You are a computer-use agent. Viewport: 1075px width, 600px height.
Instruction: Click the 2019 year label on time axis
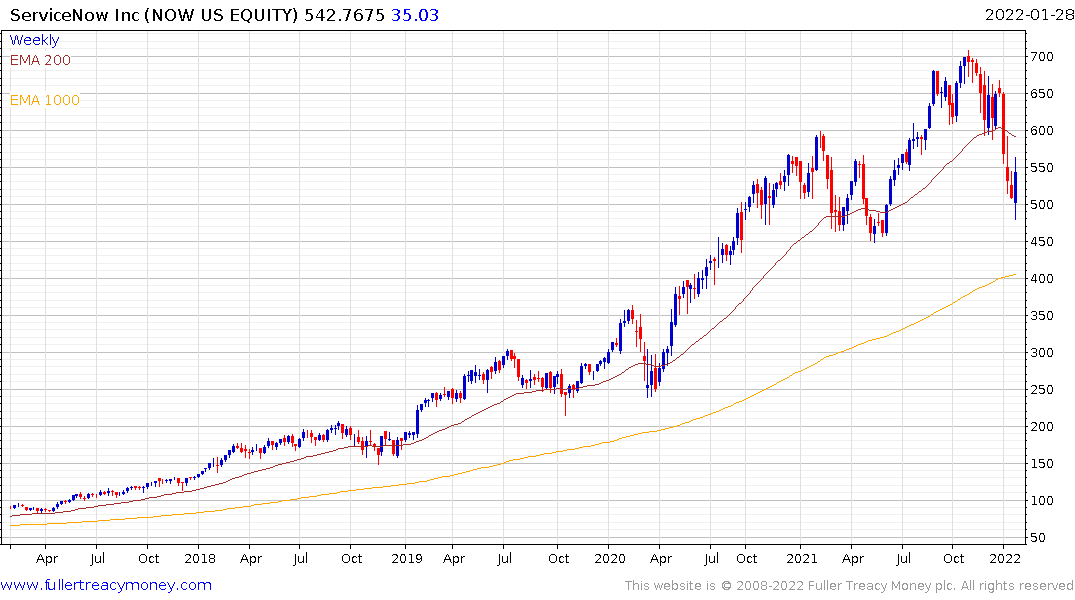[x=407, y=559]
